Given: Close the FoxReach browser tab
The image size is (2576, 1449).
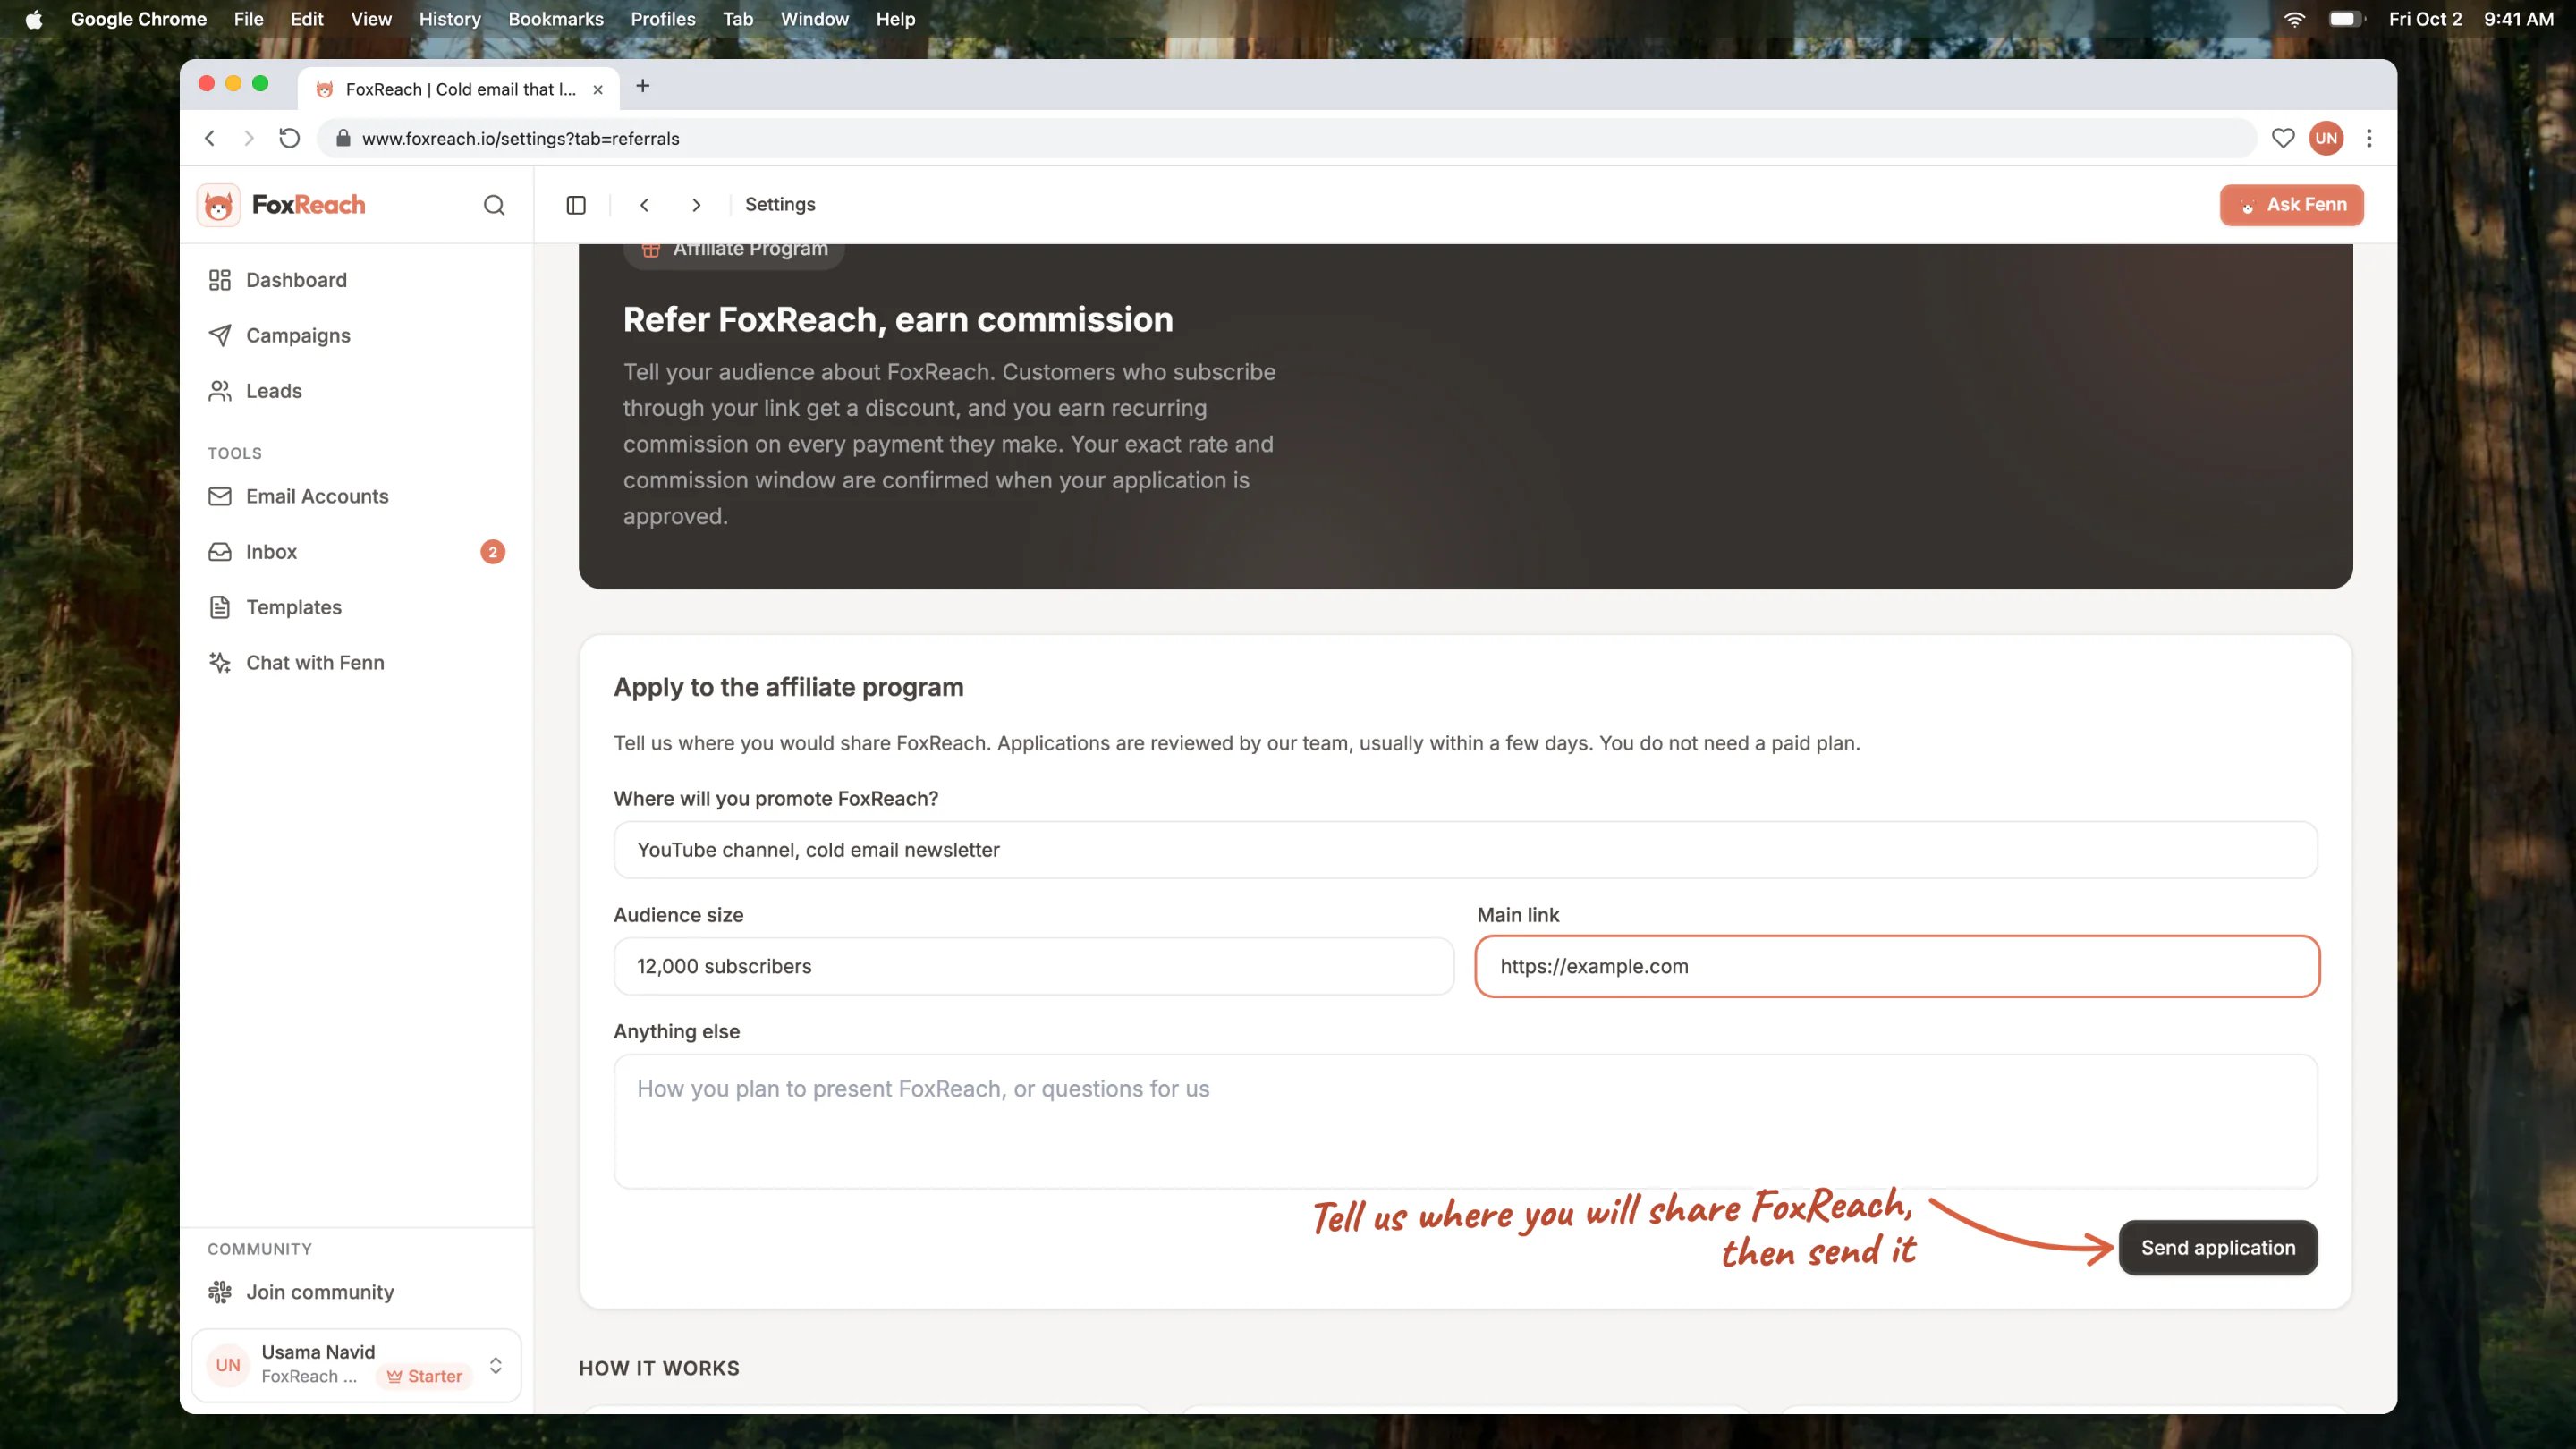Looking at the screenshot, I should (598, 89).
